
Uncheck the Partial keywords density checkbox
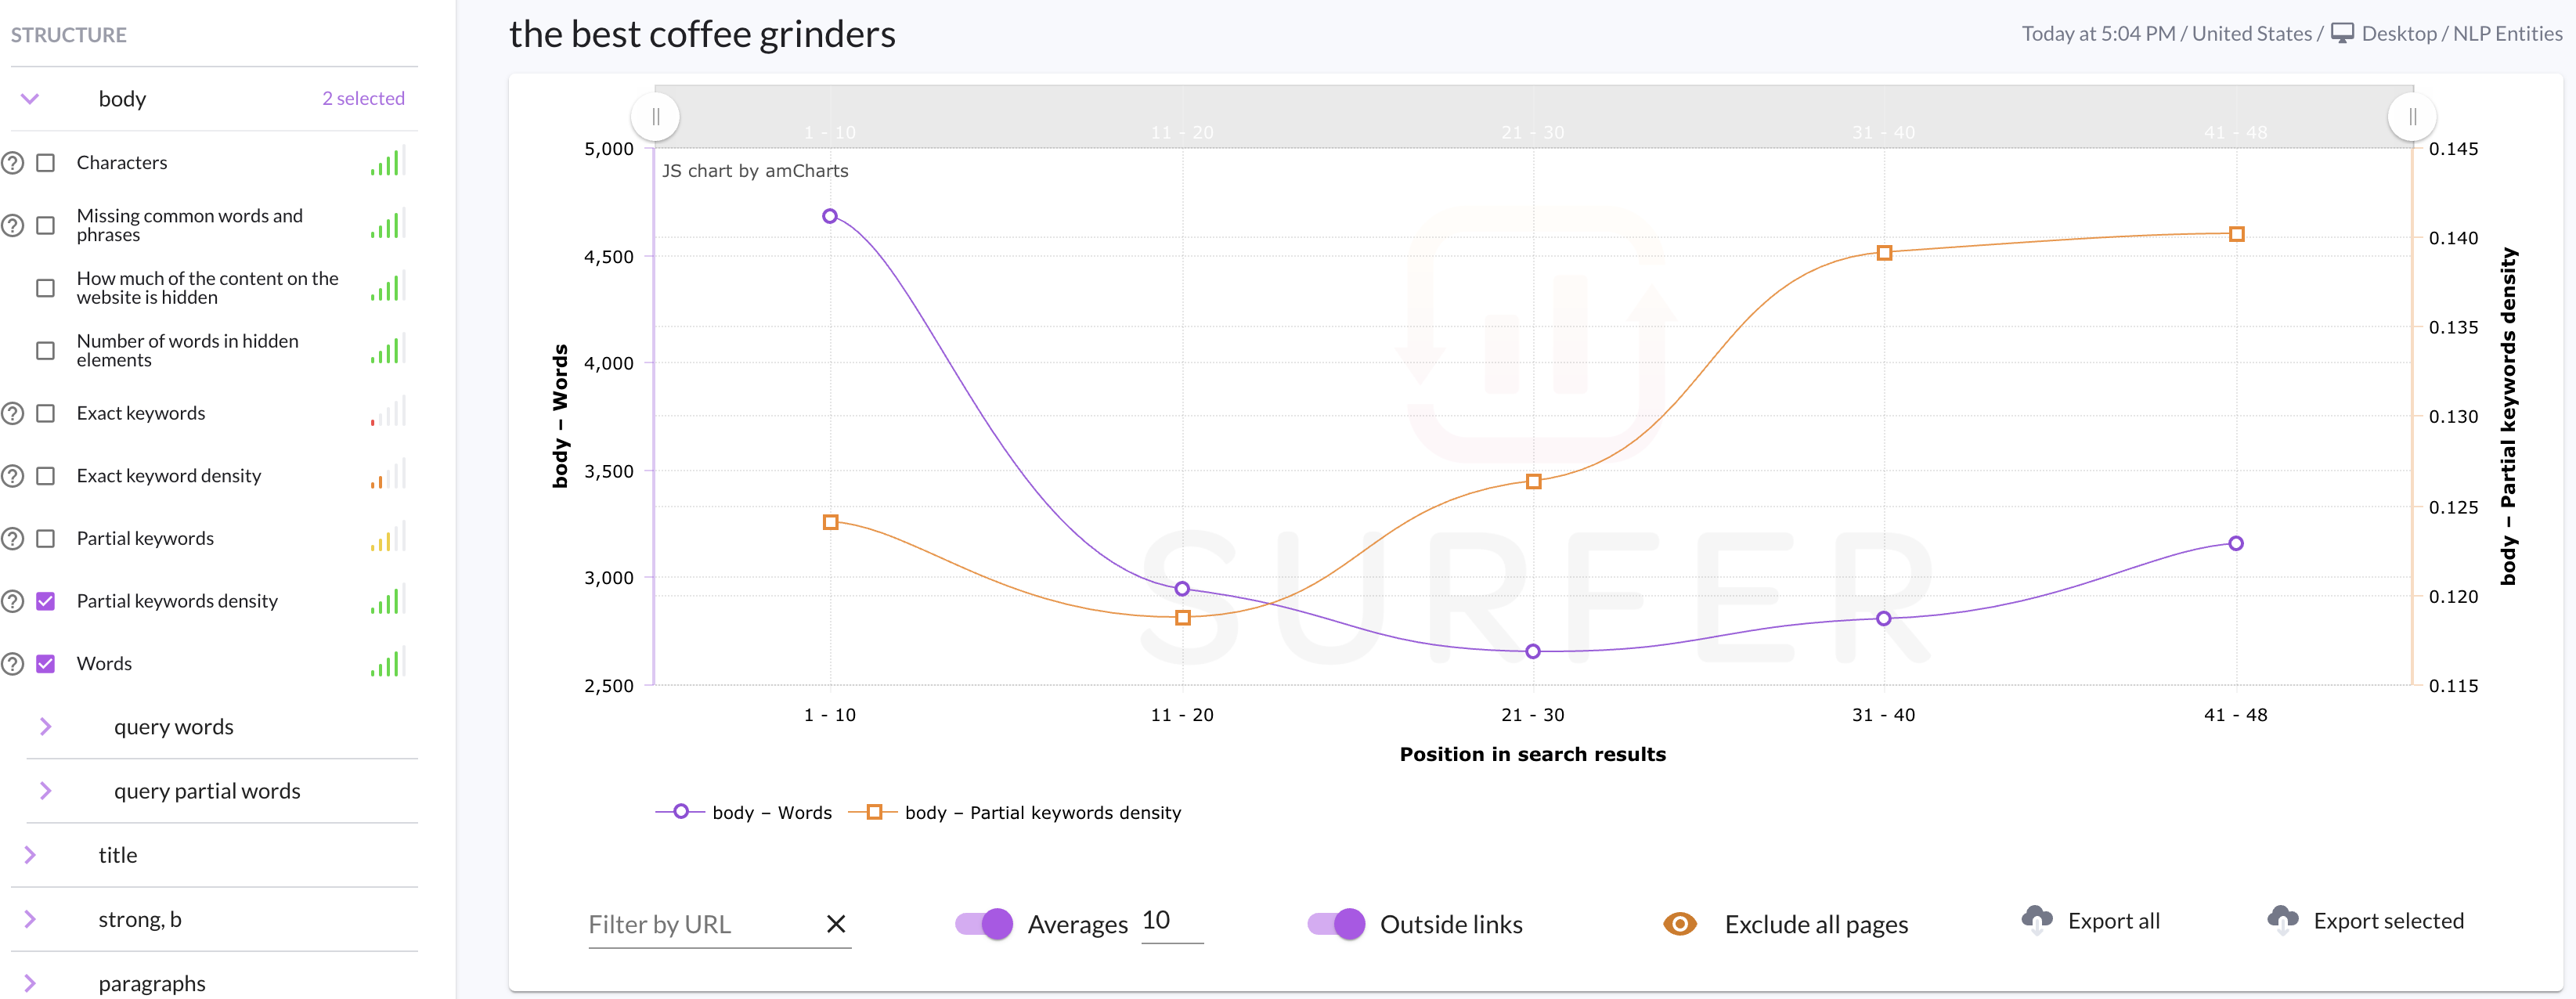pos(46,601)
